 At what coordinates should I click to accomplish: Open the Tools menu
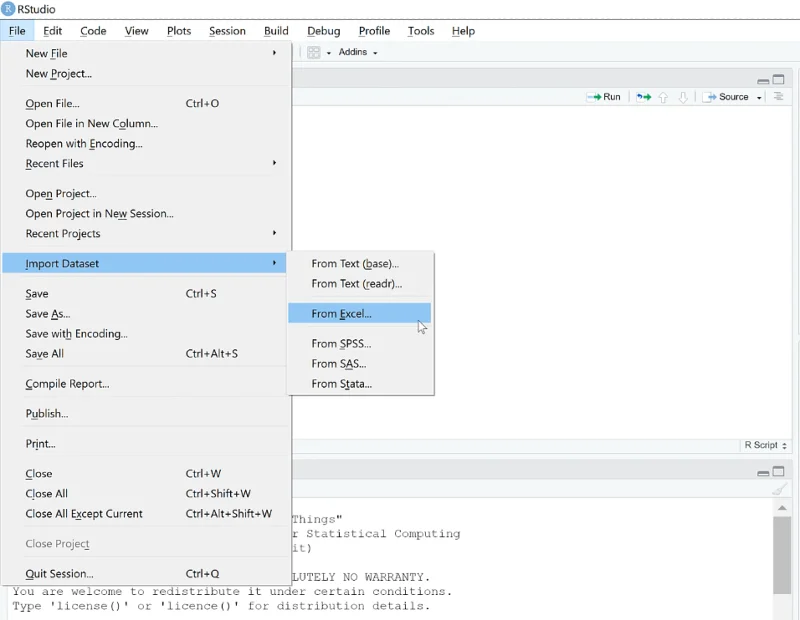pos(421,31)
